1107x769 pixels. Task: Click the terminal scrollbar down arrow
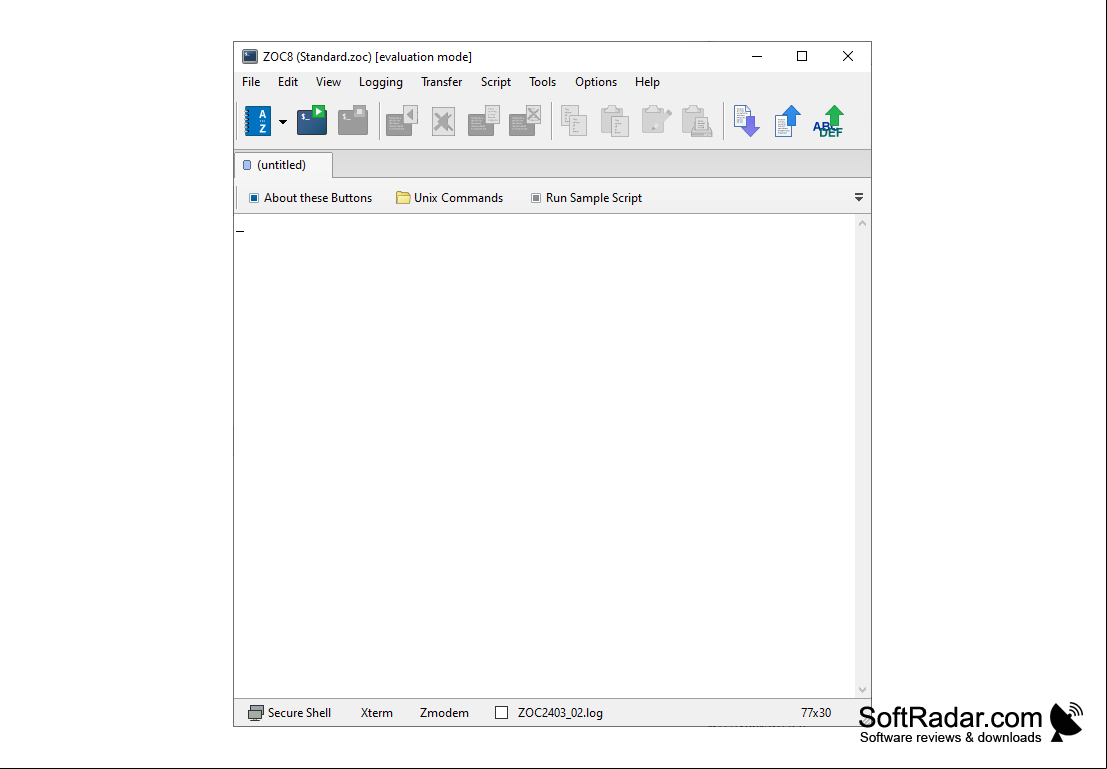point(862,690)
